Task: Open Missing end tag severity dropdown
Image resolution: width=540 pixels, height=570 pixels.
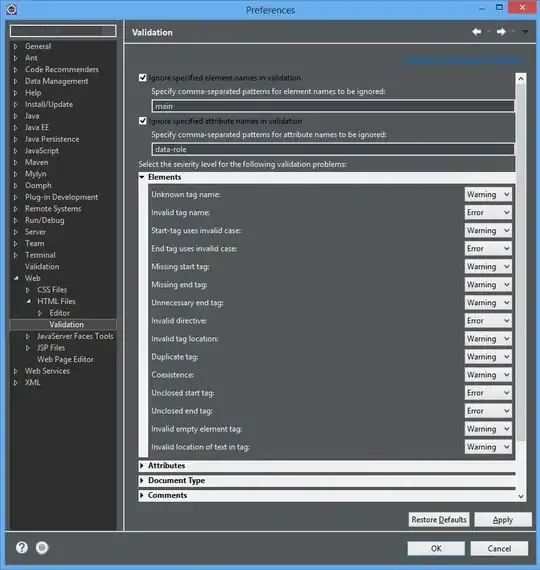Action: 488,285
